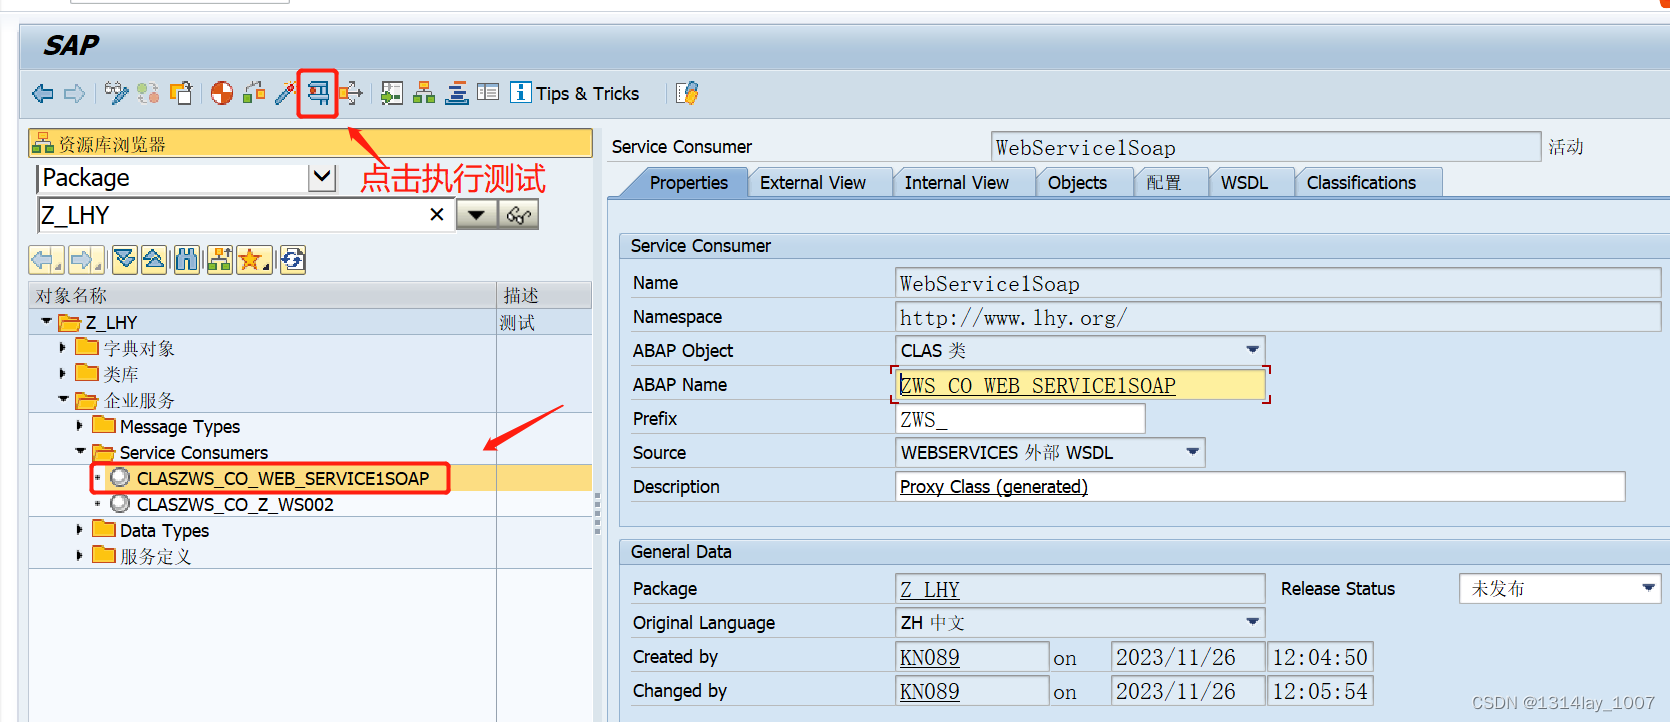The width and height of the screenshot is (1670, 722).
Task: Open Tips & Tricks
Action: coord(575,94)
